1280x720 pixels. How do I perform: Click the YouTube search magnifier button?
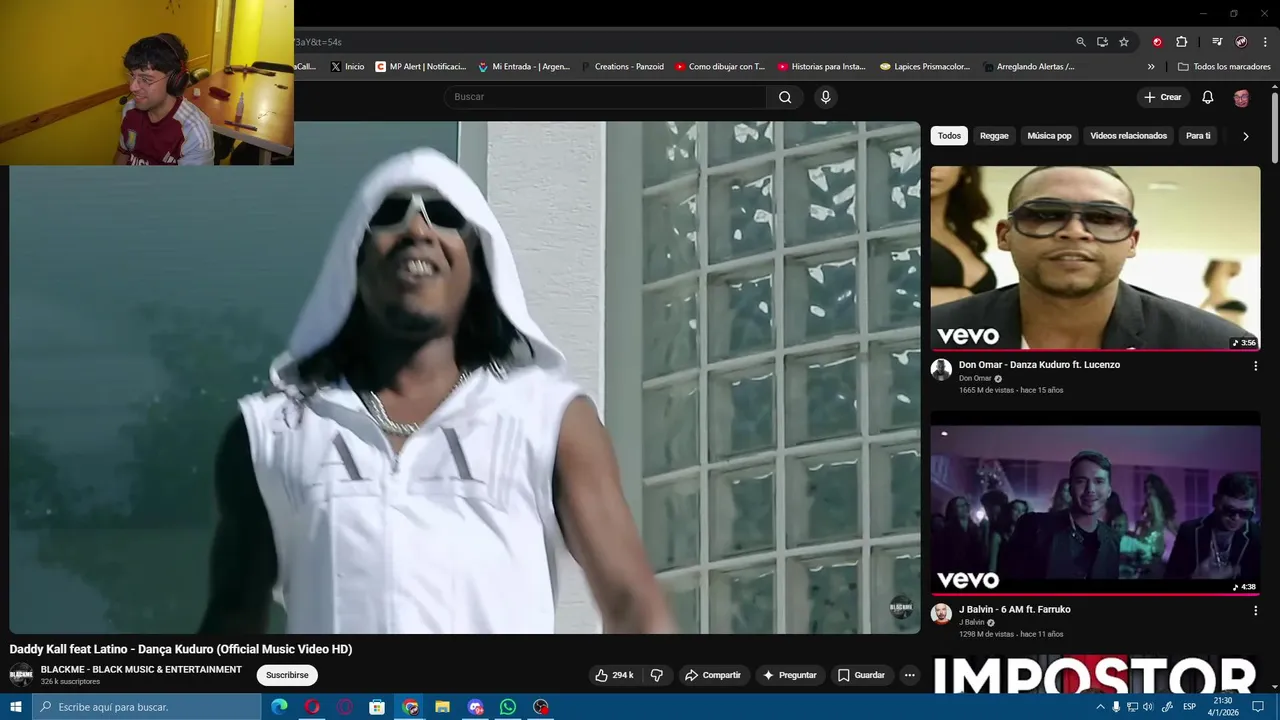click(785, 97)
